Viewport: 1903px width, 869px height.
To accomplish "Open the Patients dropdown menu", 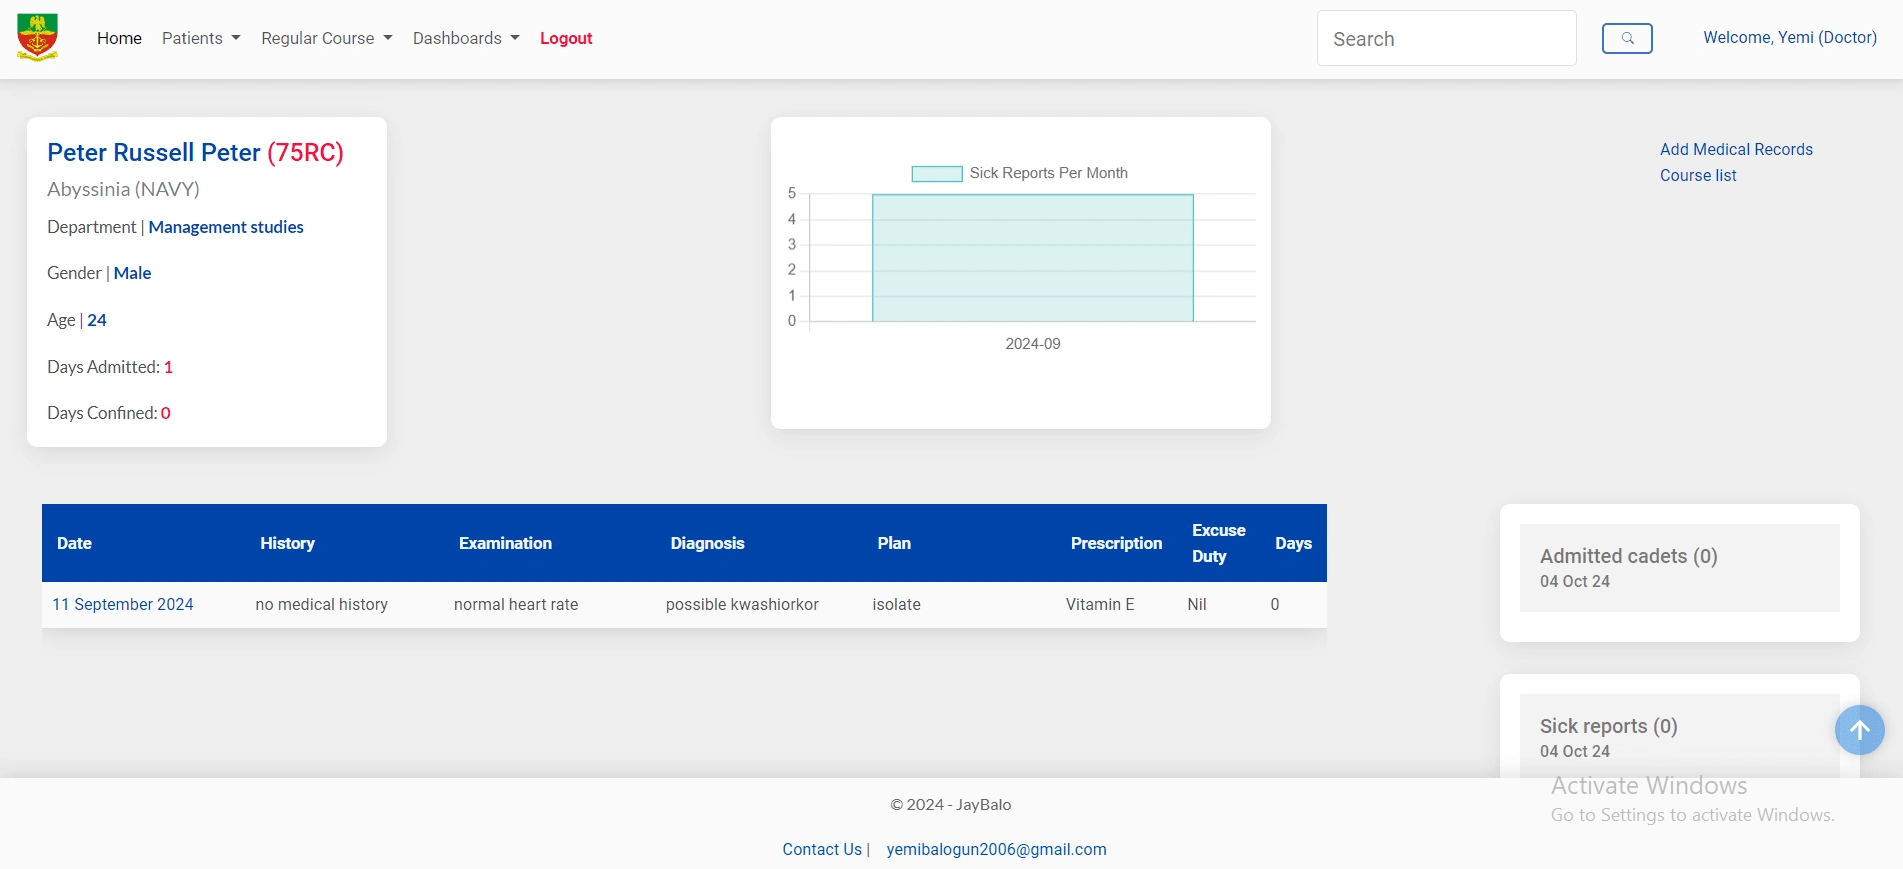I will click(x=201, y=38).
